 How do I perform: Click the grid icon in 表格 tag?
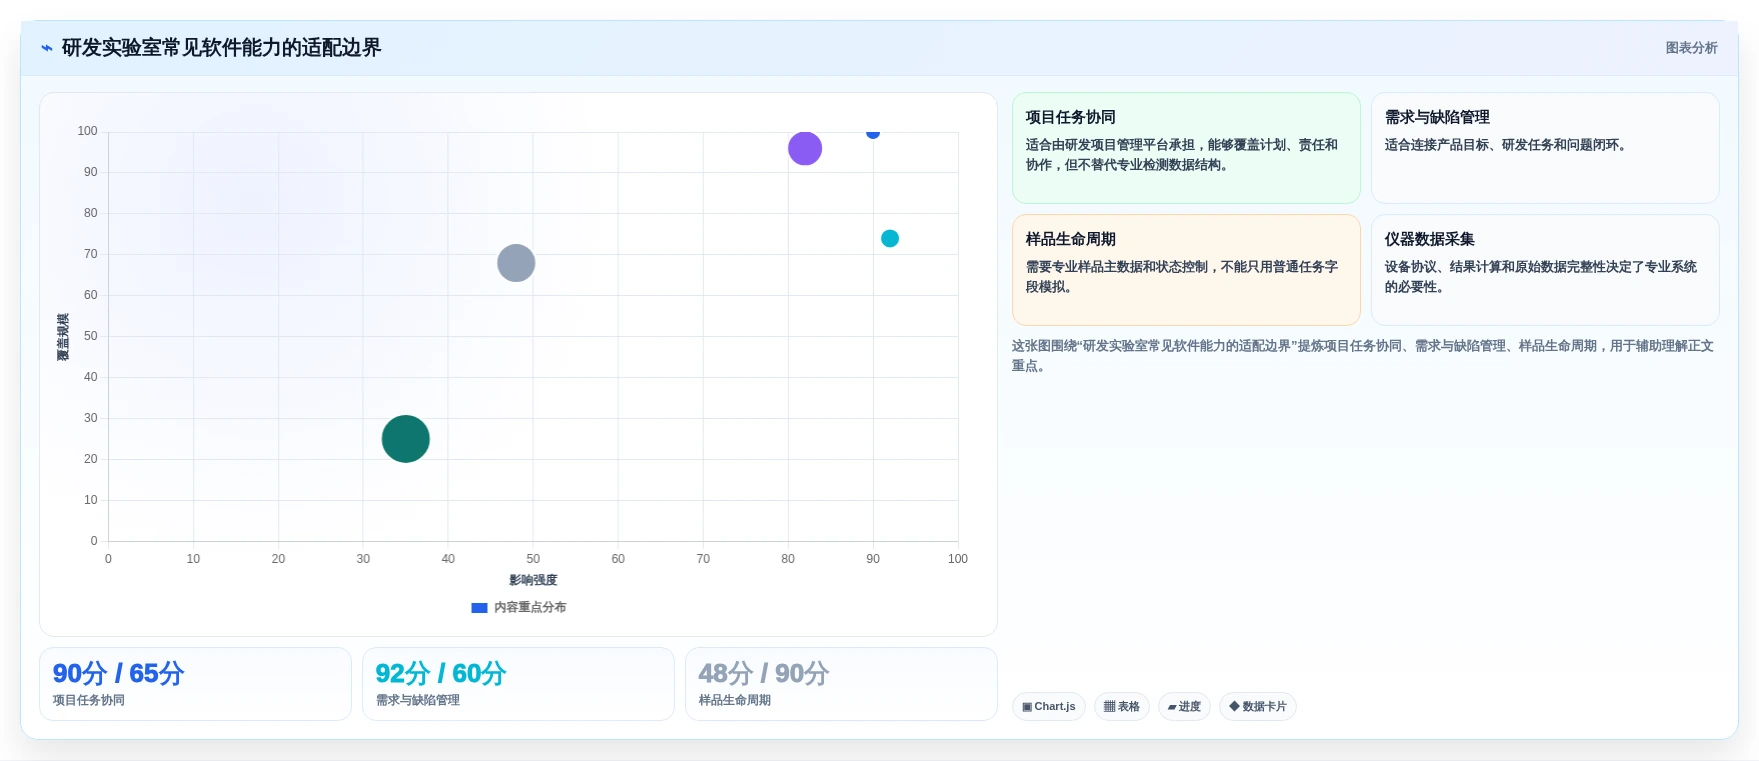[x=1109, y=707]
